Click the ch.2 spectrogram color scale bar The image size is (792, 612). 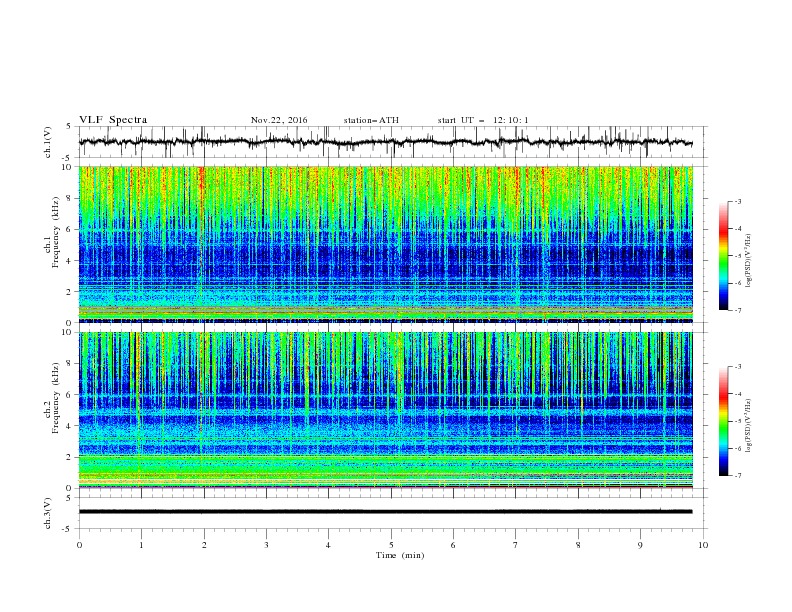tap(723, 421)
